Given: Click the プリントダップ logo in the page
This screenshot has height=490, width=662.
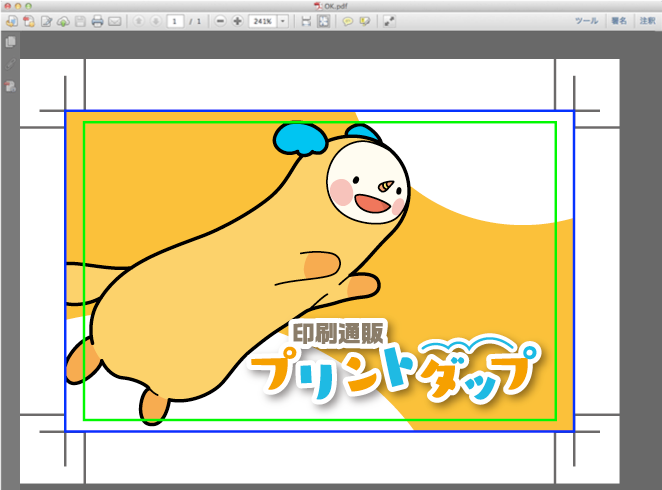Looking at the screenshot, I should coord(395,369).
